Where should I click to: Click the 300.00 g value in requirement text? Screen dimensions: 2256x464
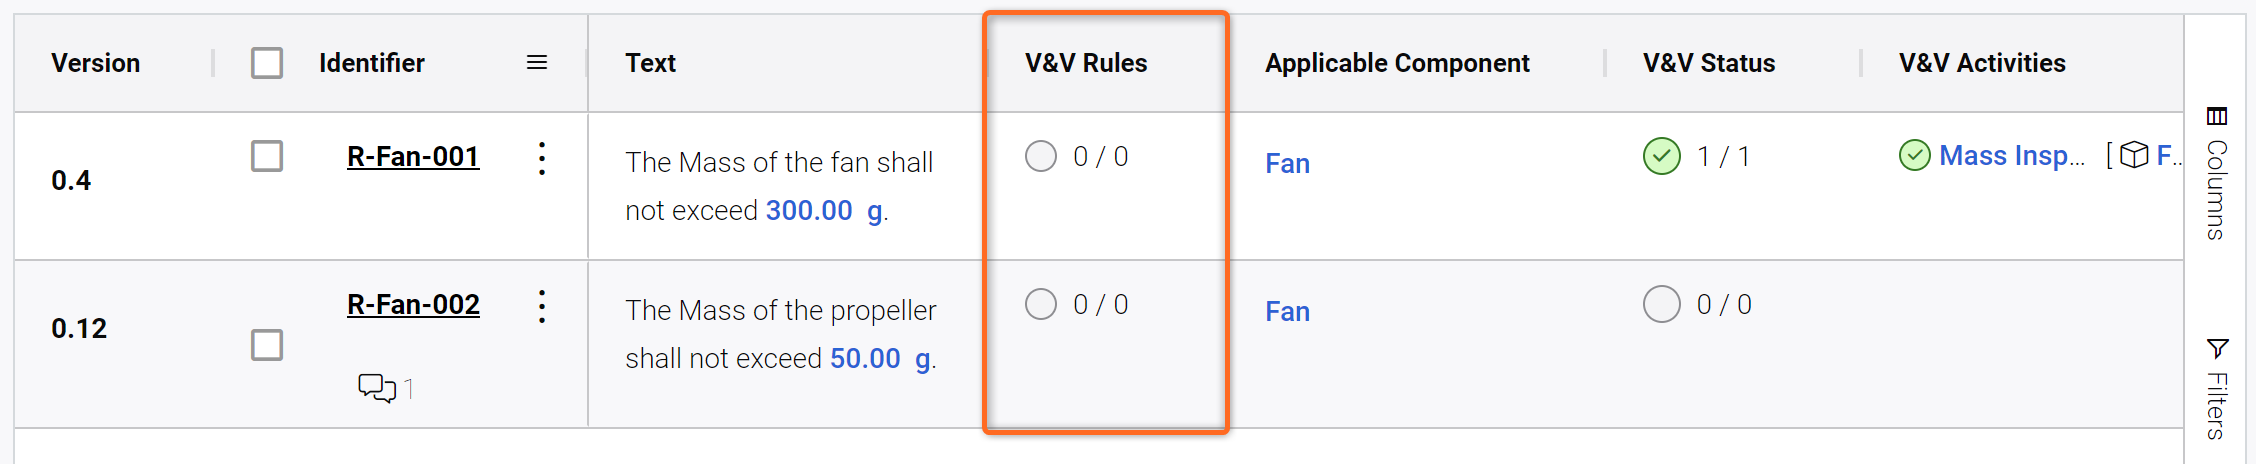tap(825, 211)
